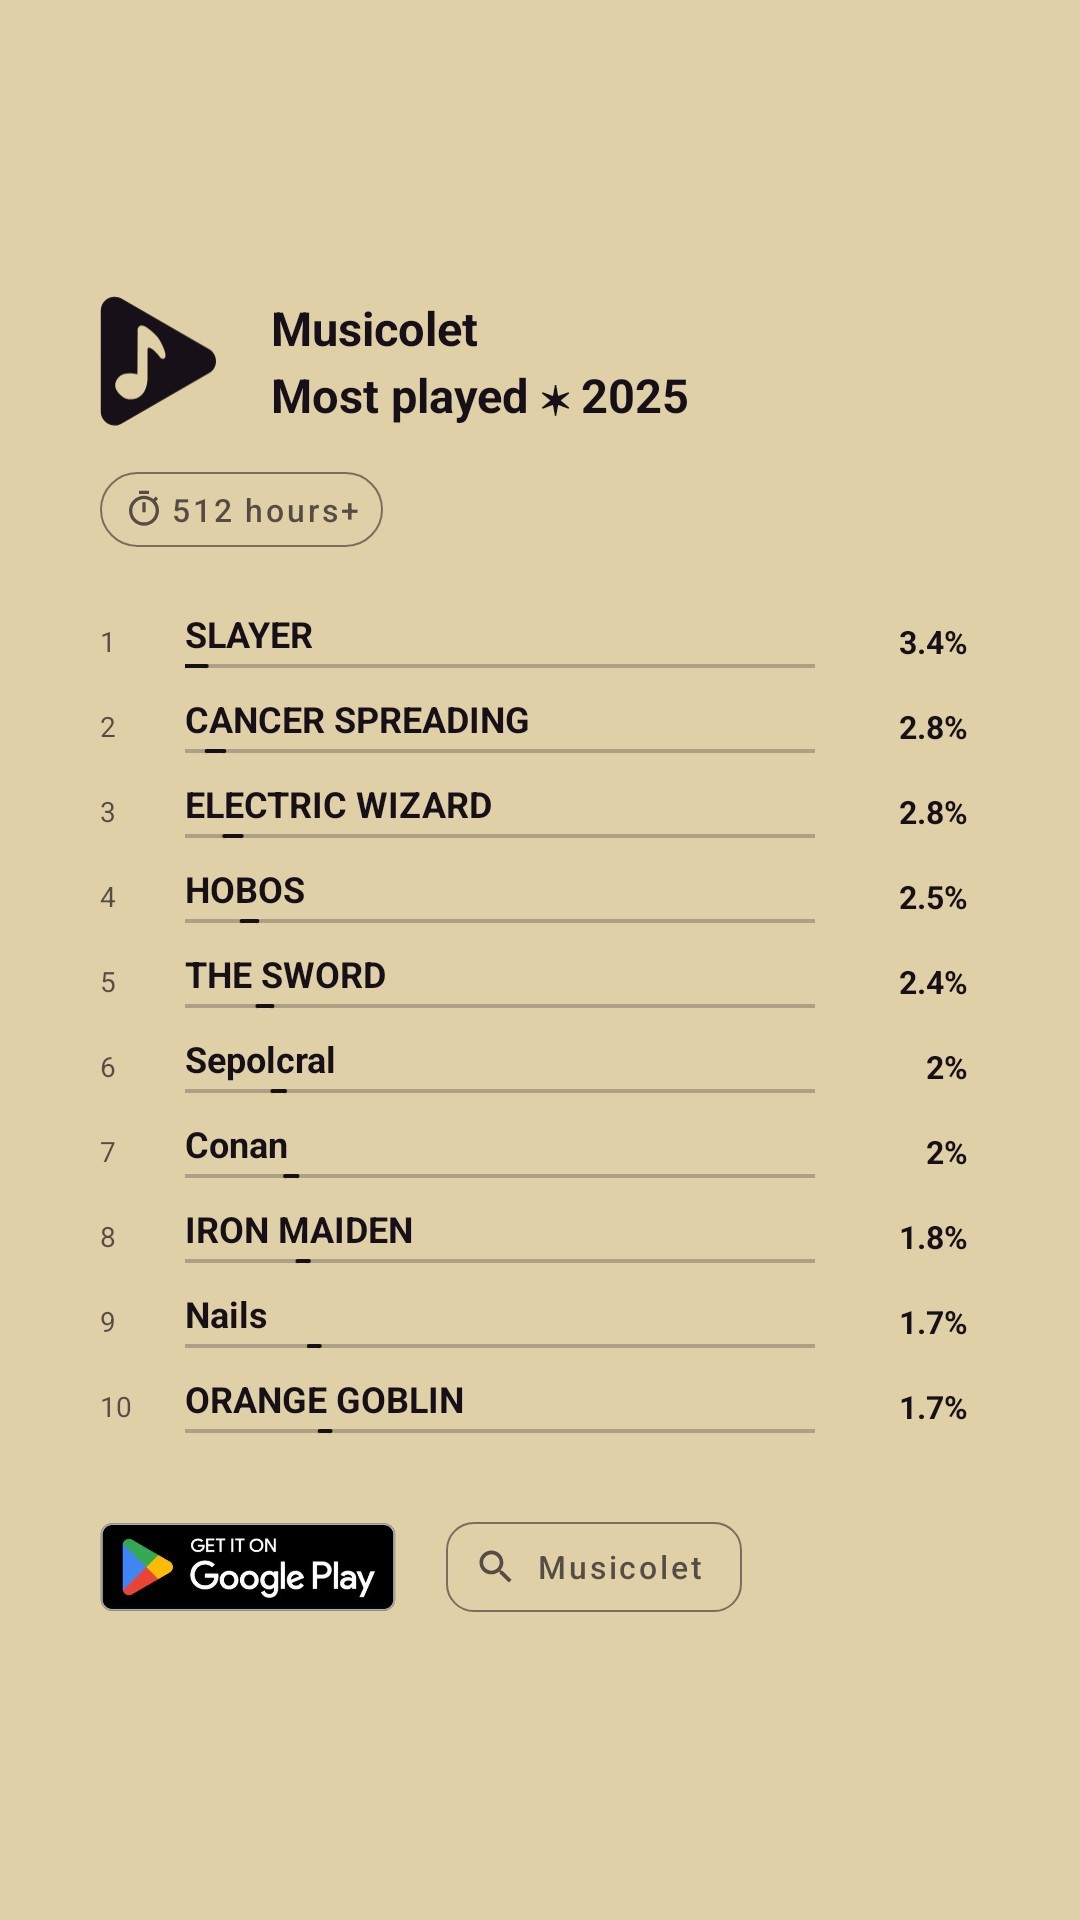Click the Nails artist entry

click(226, 1316)
